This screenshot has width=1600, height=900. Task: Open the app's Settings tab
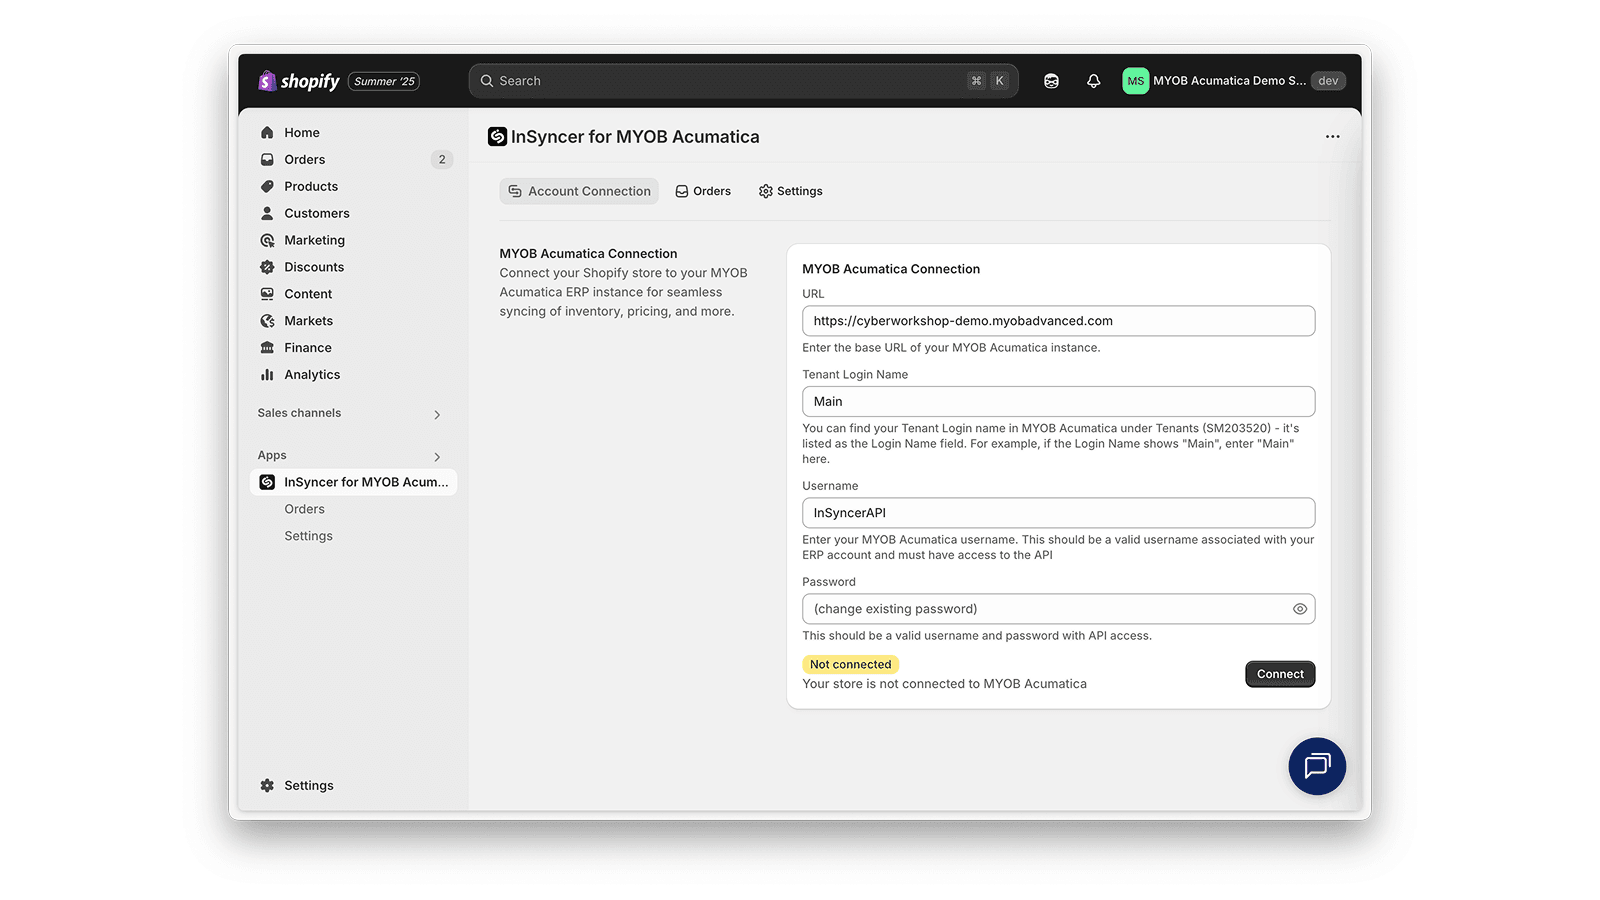click(x=790, y=190)
